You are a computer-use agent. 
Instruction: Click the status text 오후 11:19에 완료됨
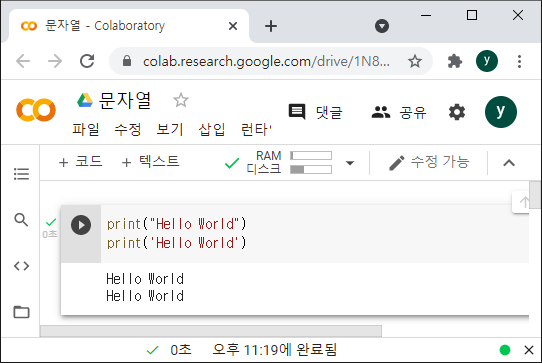tap(274, 350)
